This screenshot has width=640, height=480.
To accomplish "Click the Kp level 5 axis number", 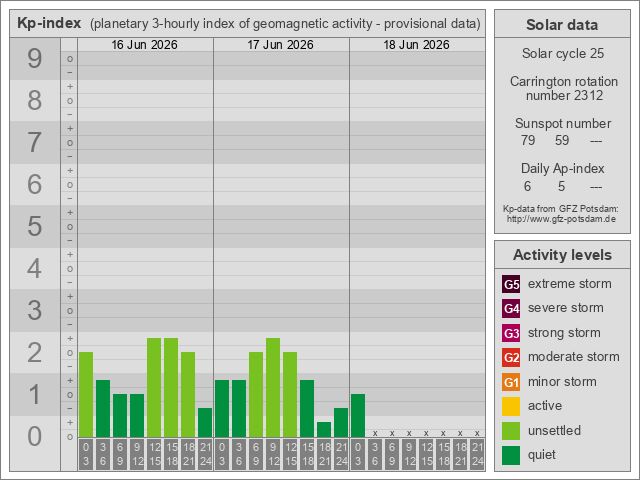I will (35, 227).
